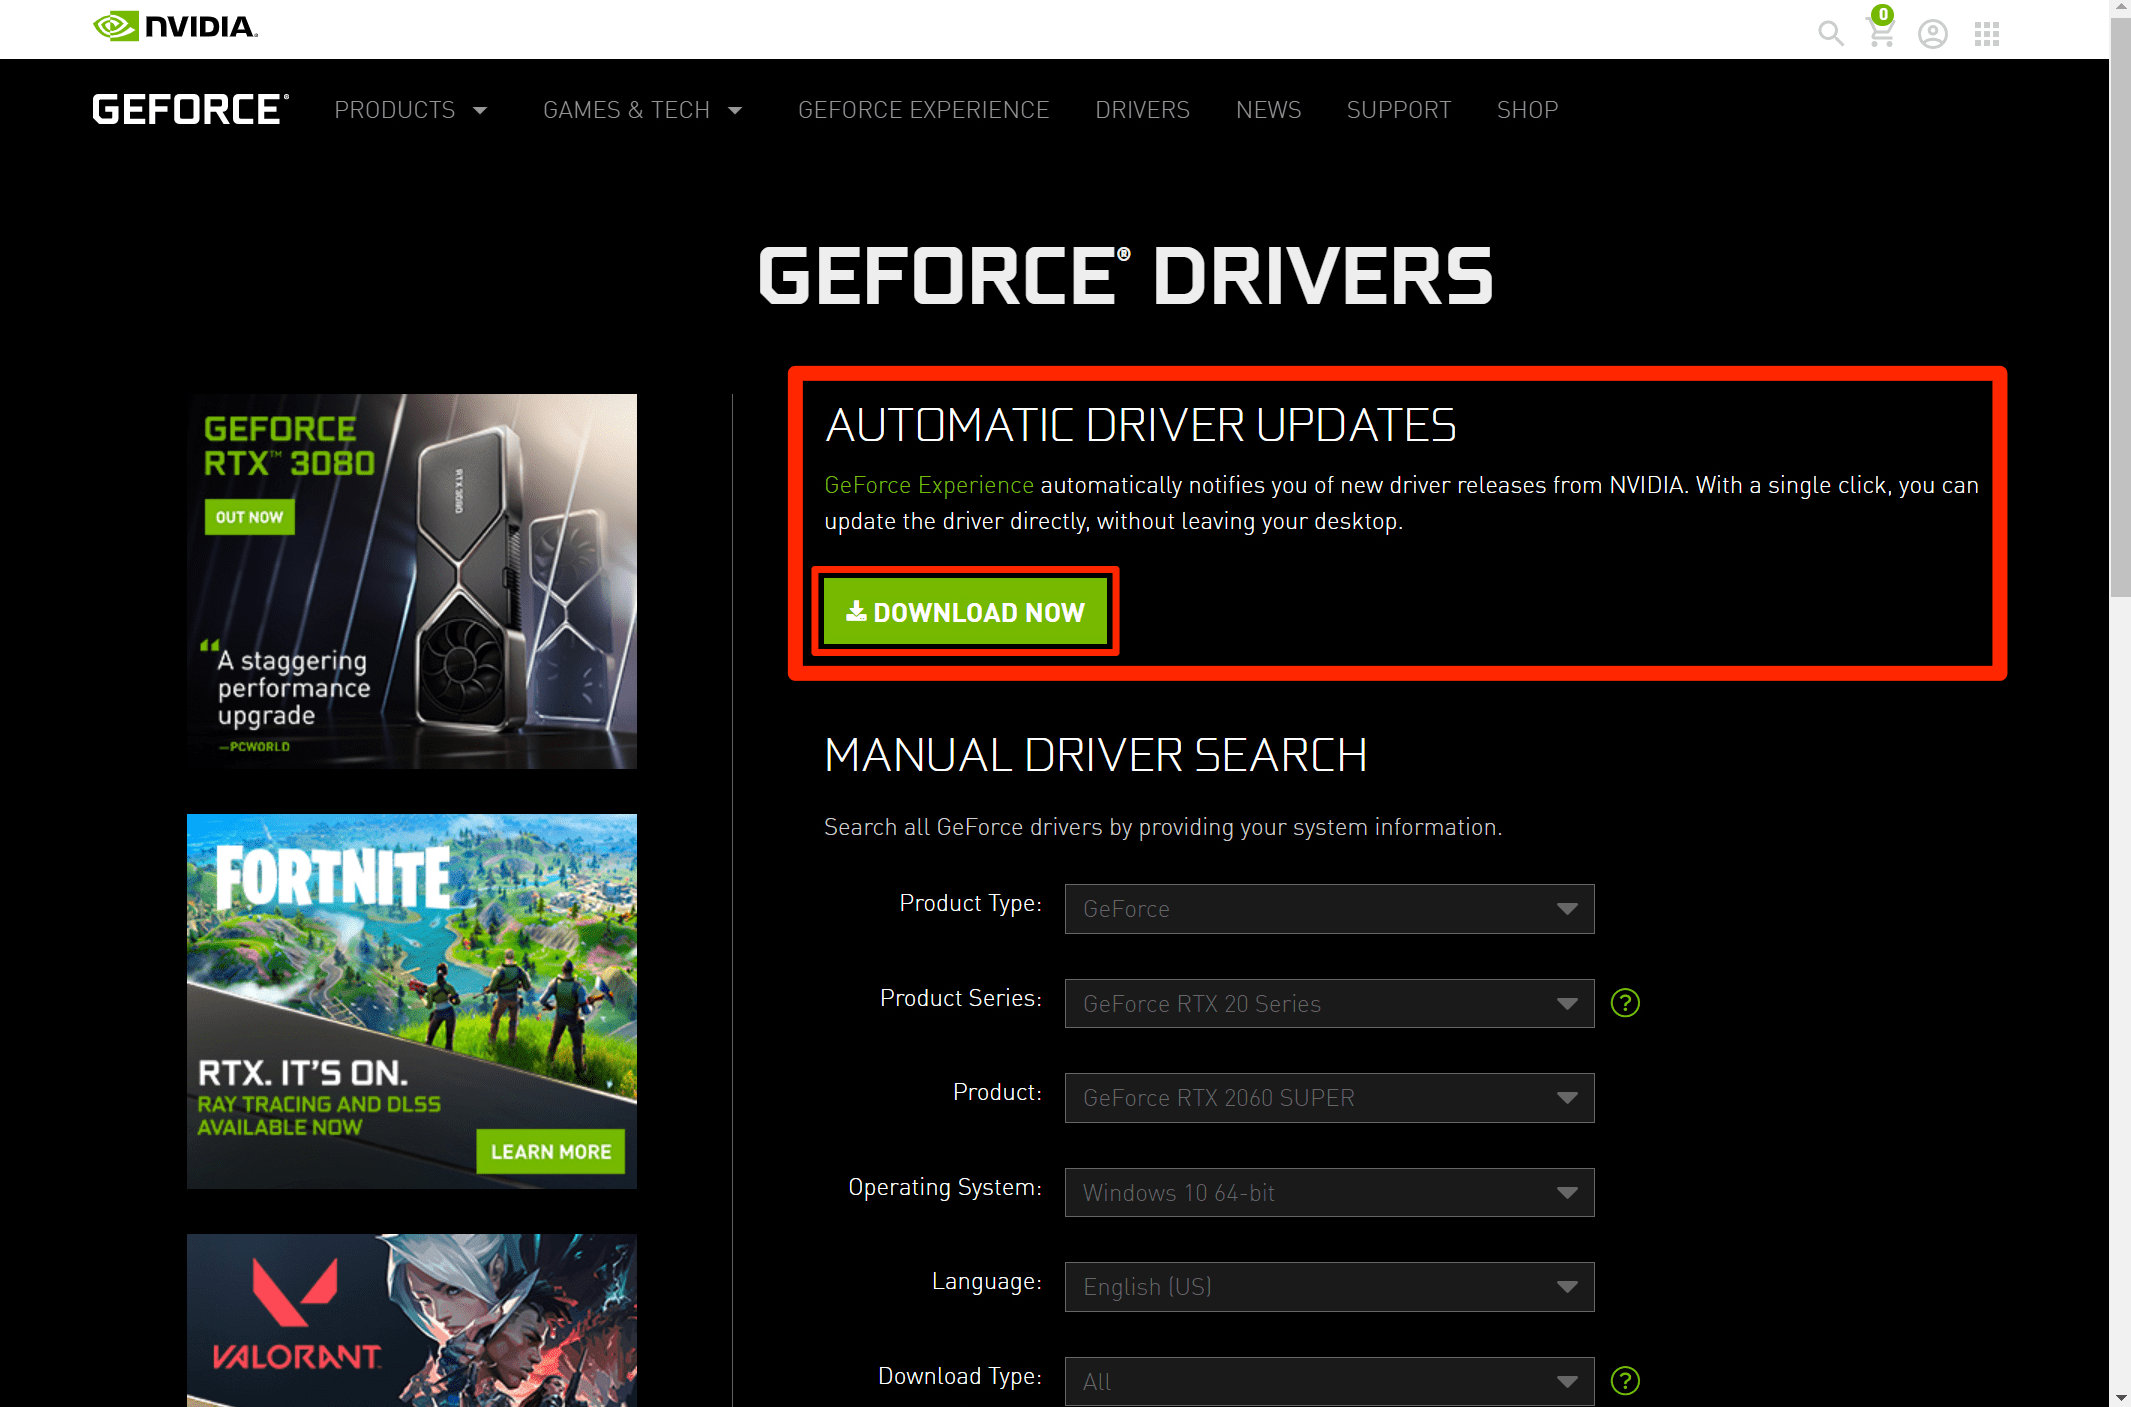Screen dimensions: 2131x1407
Task: Open the shopping cart icon
Action: pyautogui.click(x=1880, y=33)
